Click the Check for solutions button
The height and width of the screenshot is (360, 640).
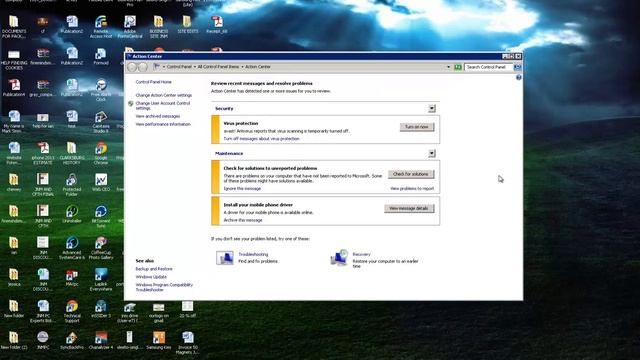click(x=411, y=174)
